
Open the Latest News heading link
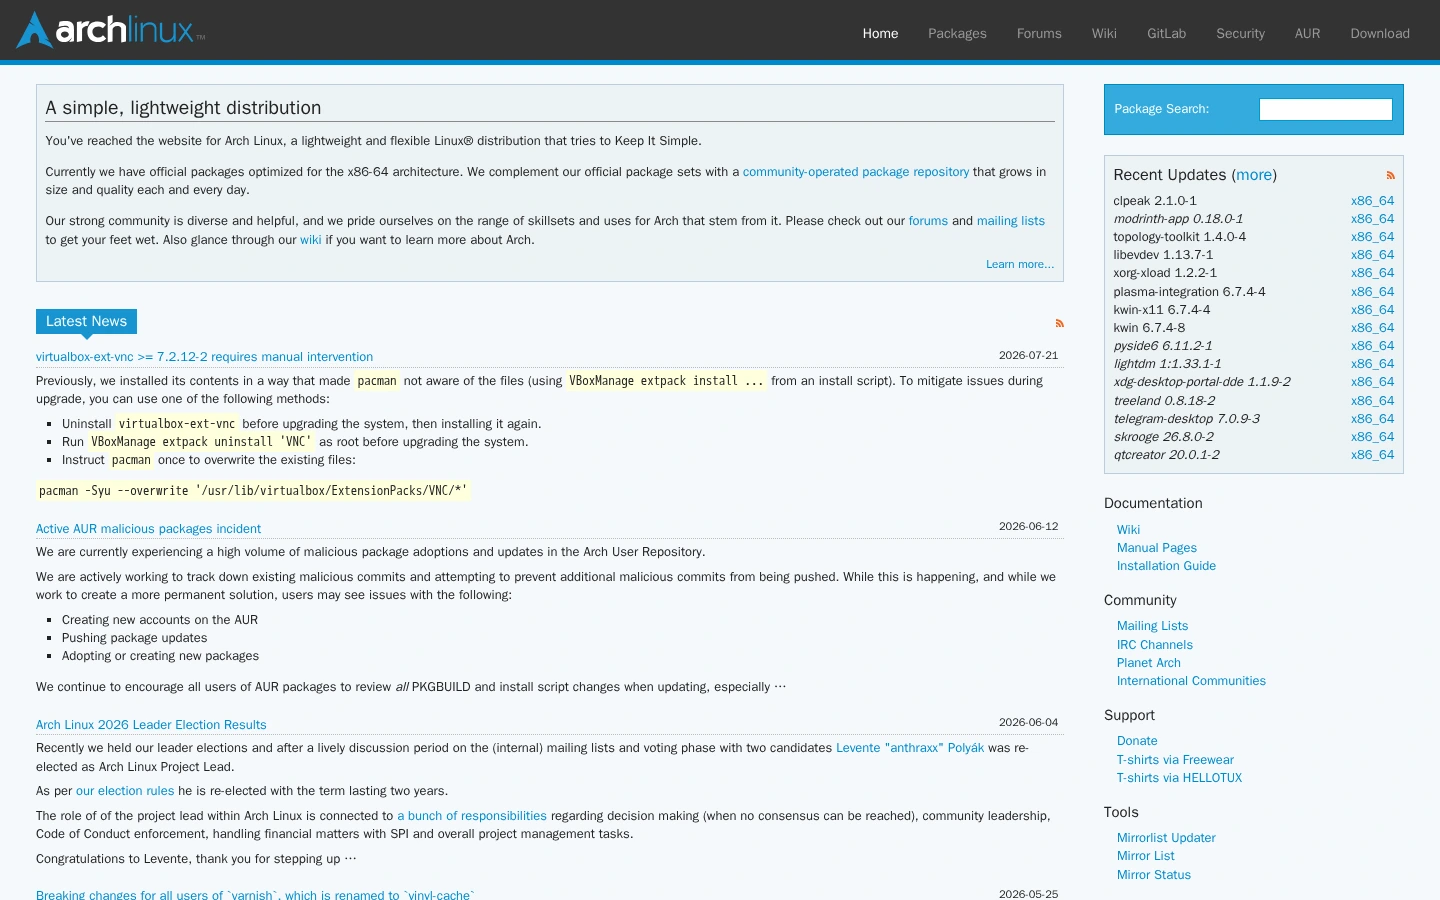pos(86,321)
